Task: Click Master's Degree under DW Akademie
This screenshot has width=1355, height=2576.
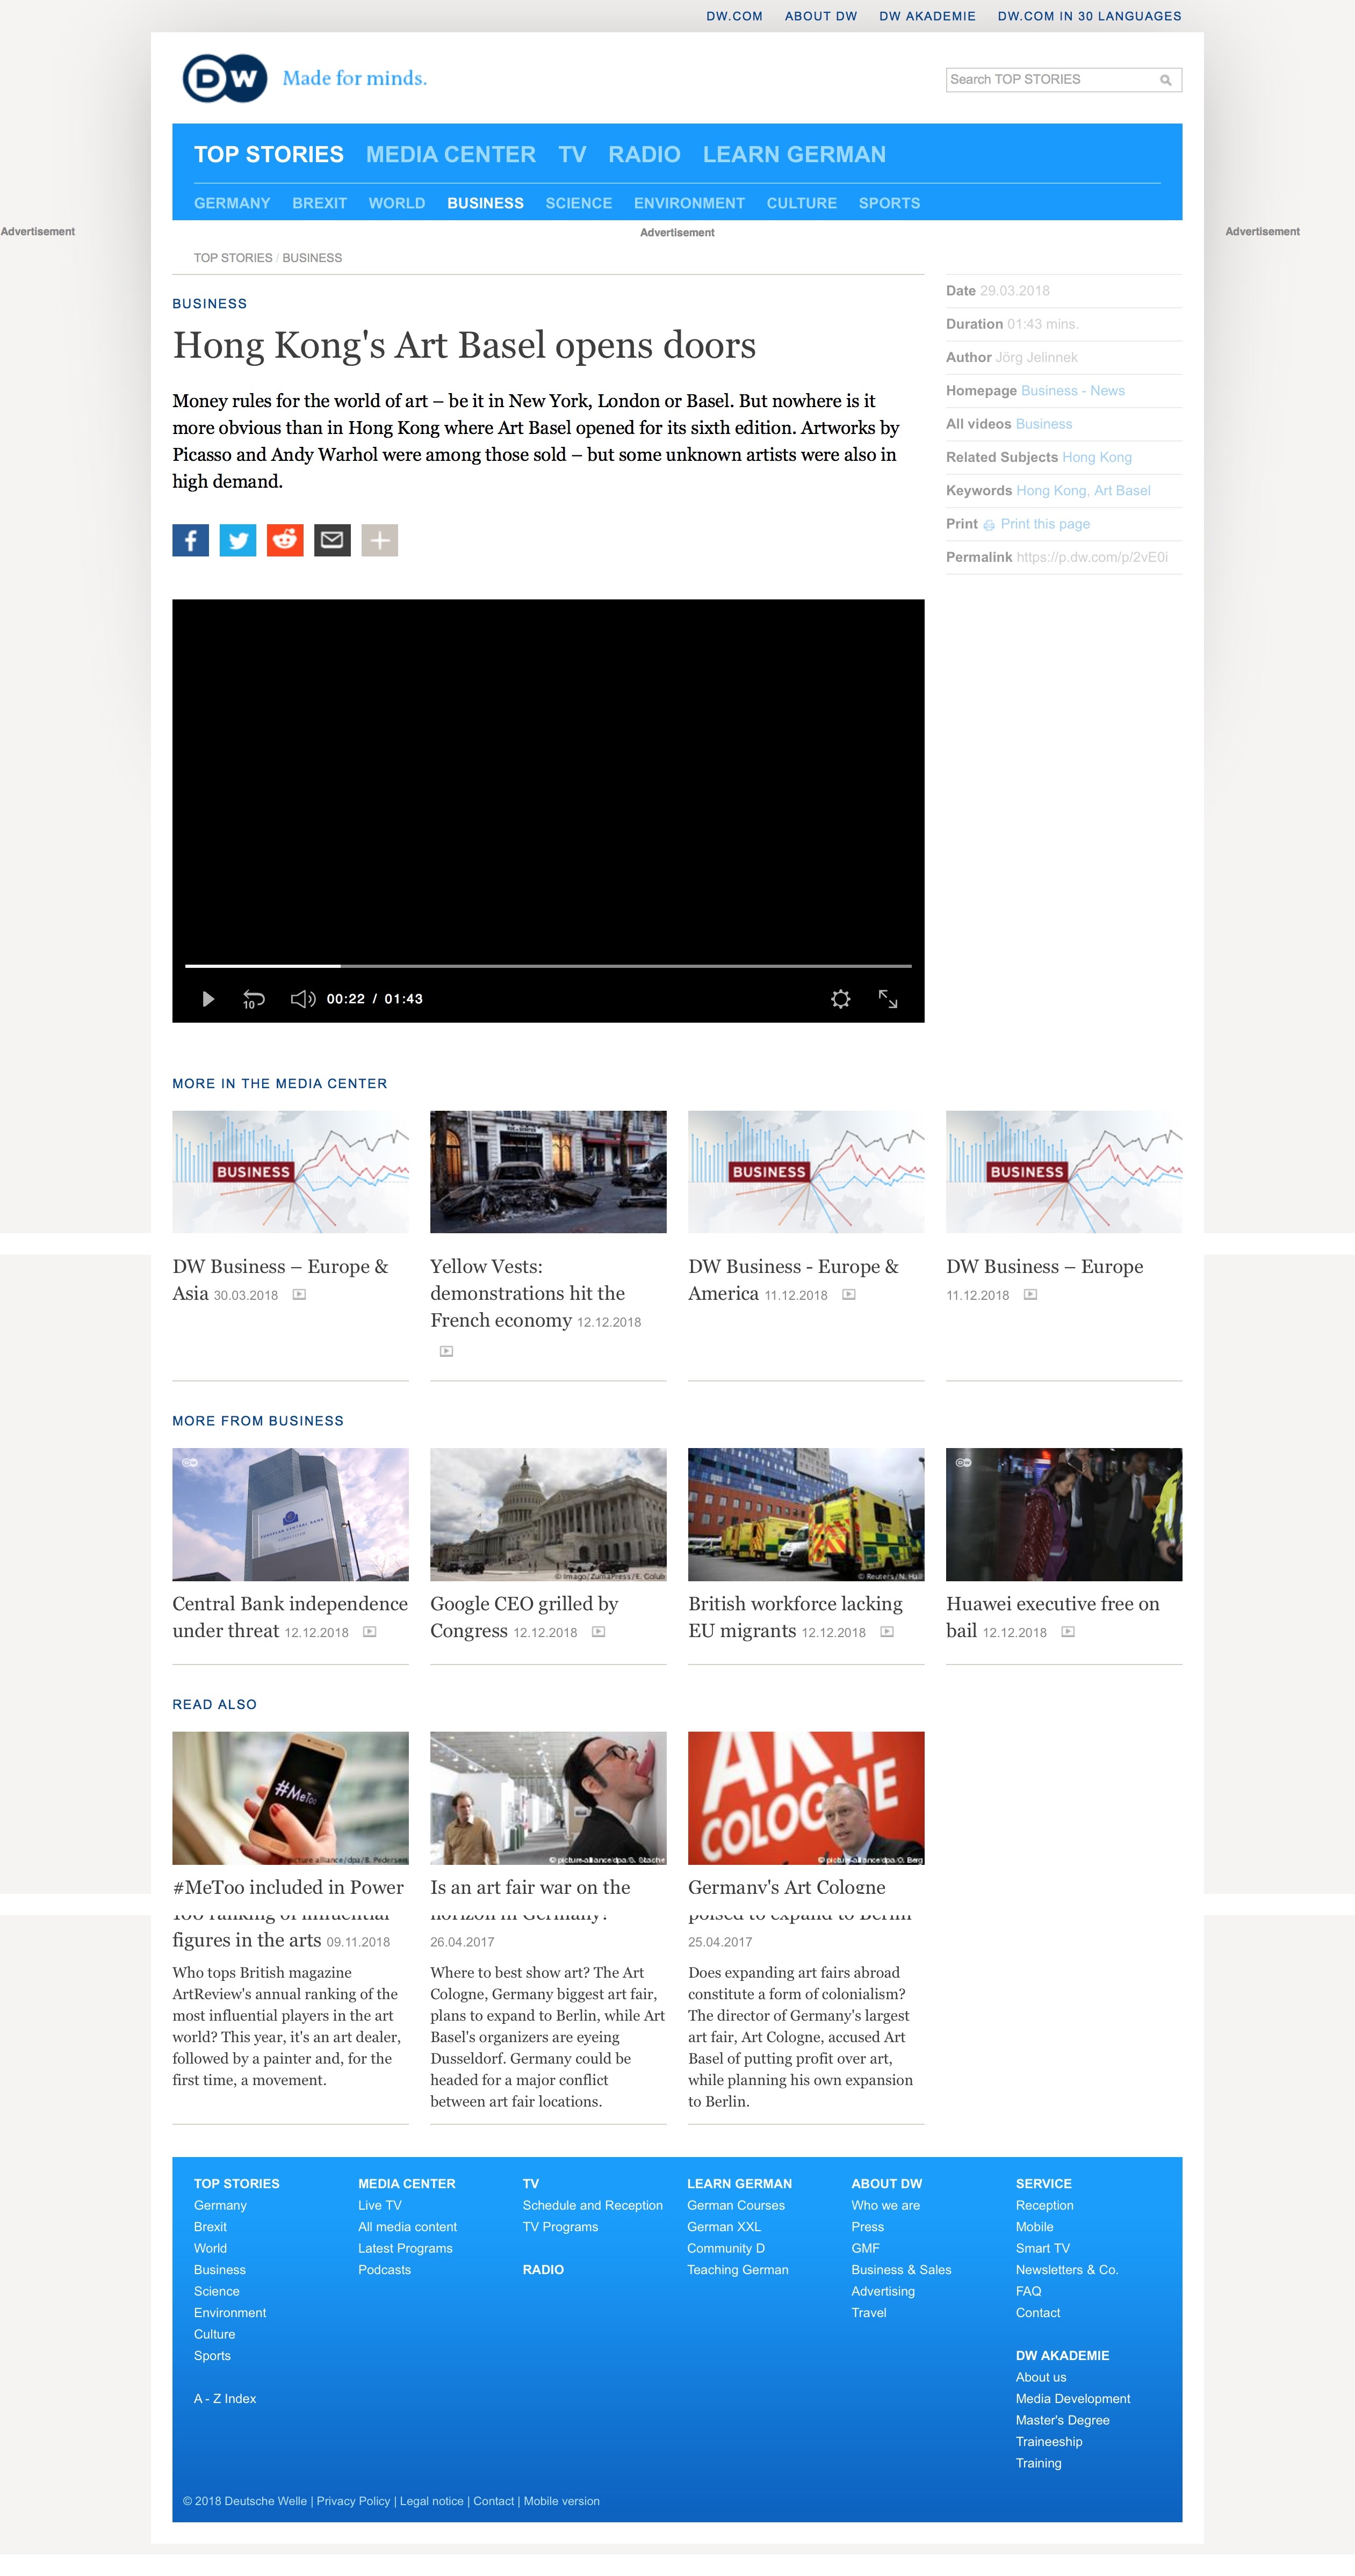Action: coord(1063,2420)
